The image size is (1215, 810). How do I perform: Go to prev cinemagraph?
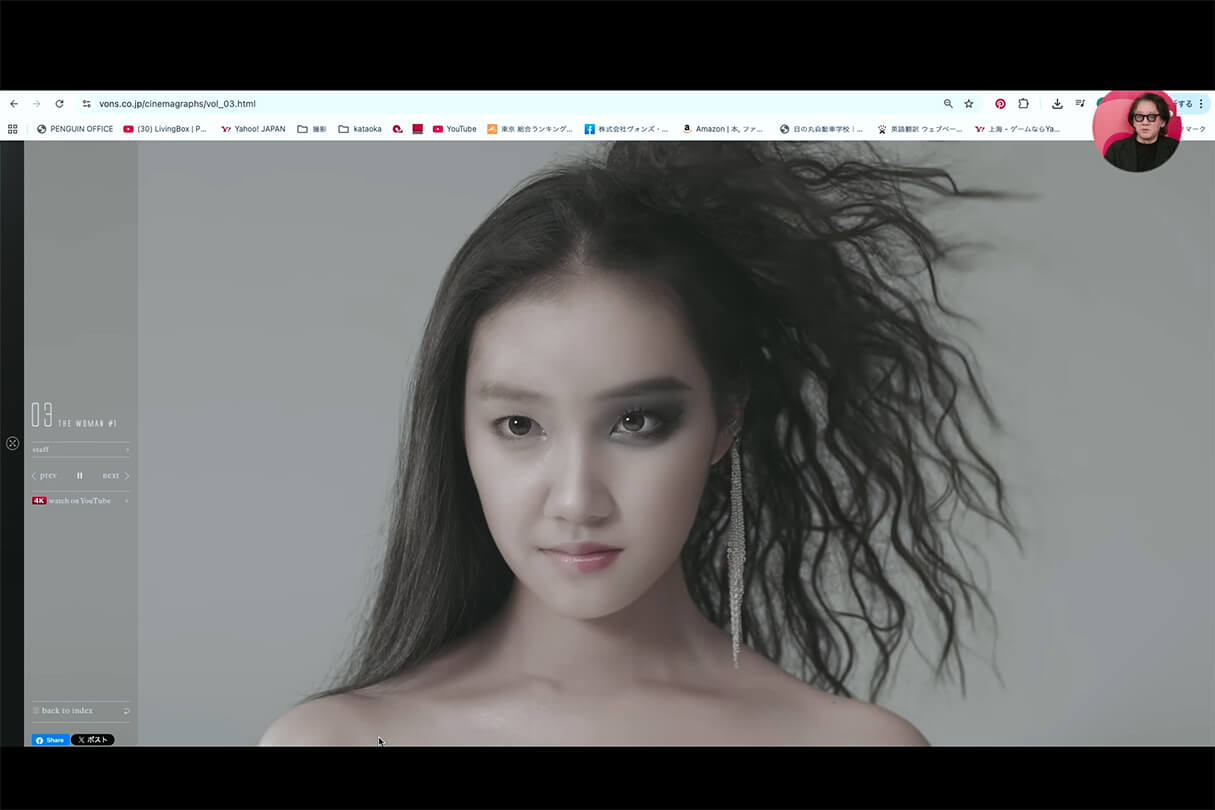(x=44, y=476)
